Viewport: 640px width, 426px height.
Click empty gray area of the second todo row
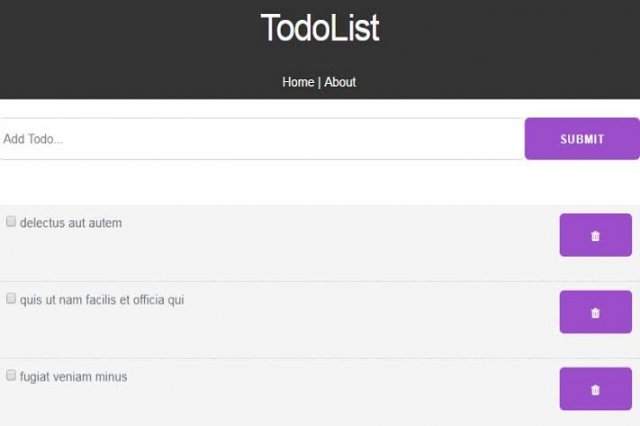point(327,331)
